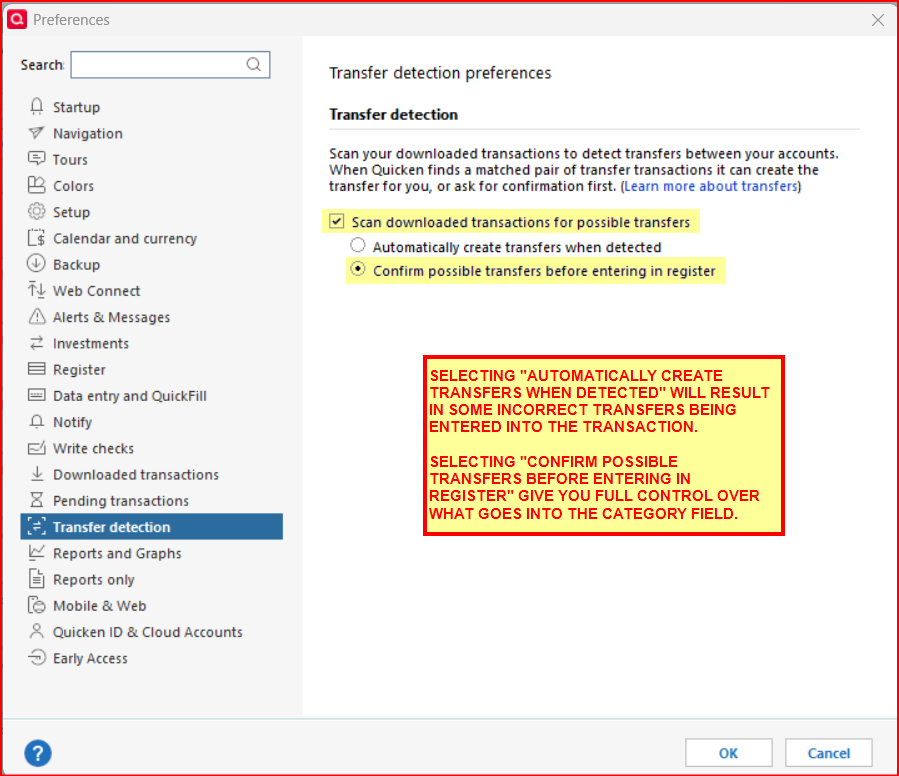Select the Mobile & Web label
This screenshot has width=899, height=776.
pos(99,606)
